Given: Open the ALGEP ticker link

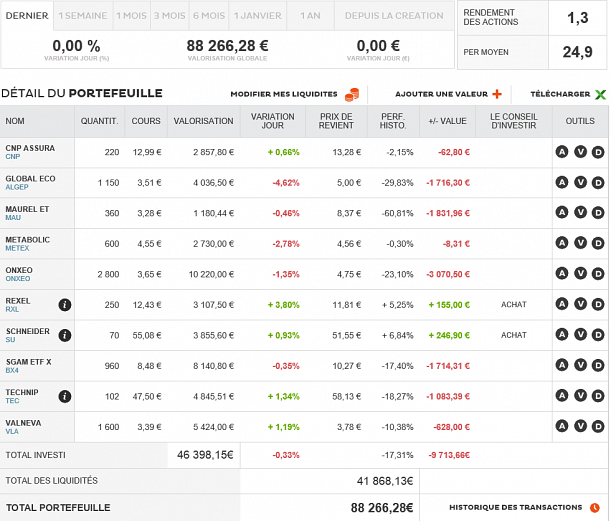Looking at the screenshot, I should point(17,187).
